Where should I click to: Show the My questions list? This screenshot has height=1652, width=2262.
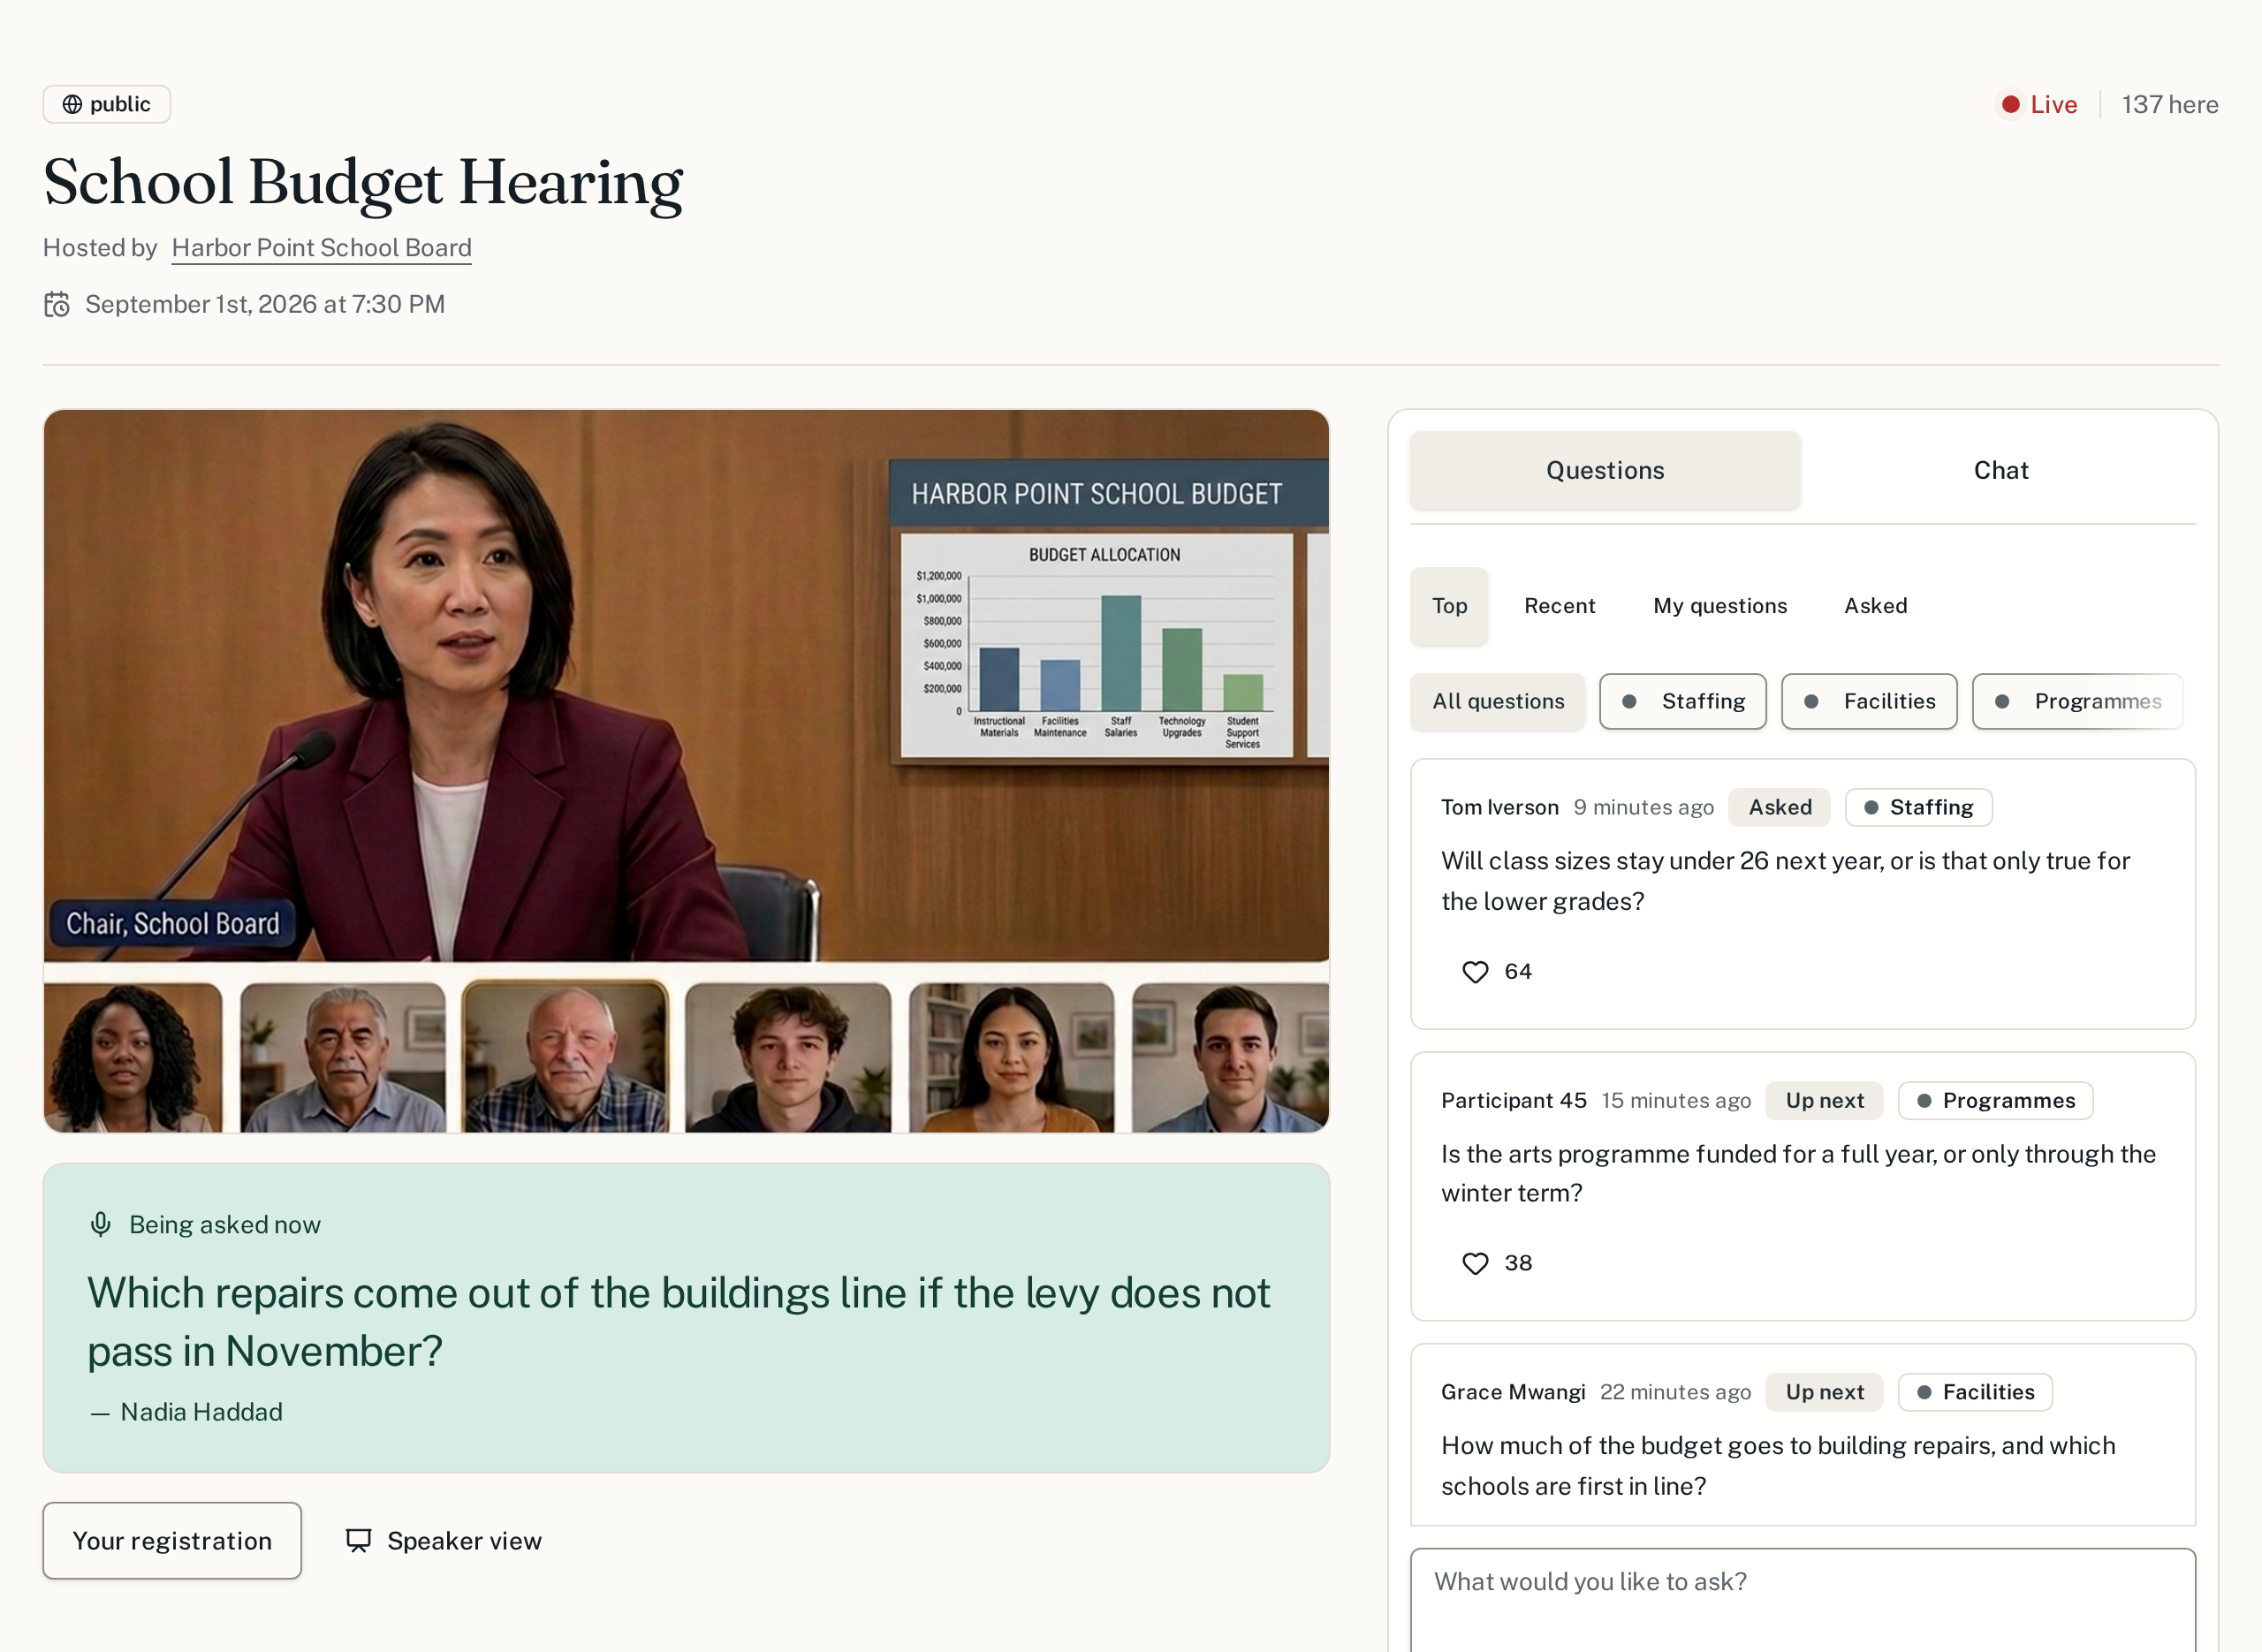1719,605
